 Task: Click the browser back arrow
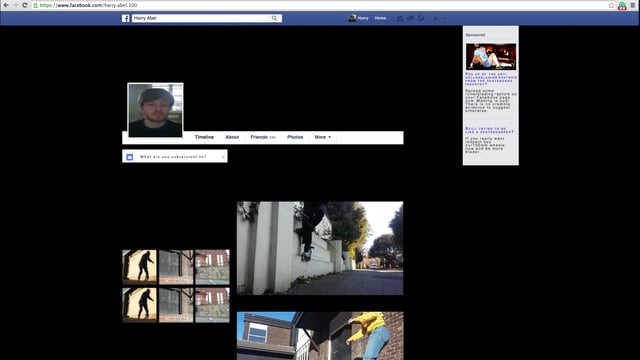pos(6,5)
